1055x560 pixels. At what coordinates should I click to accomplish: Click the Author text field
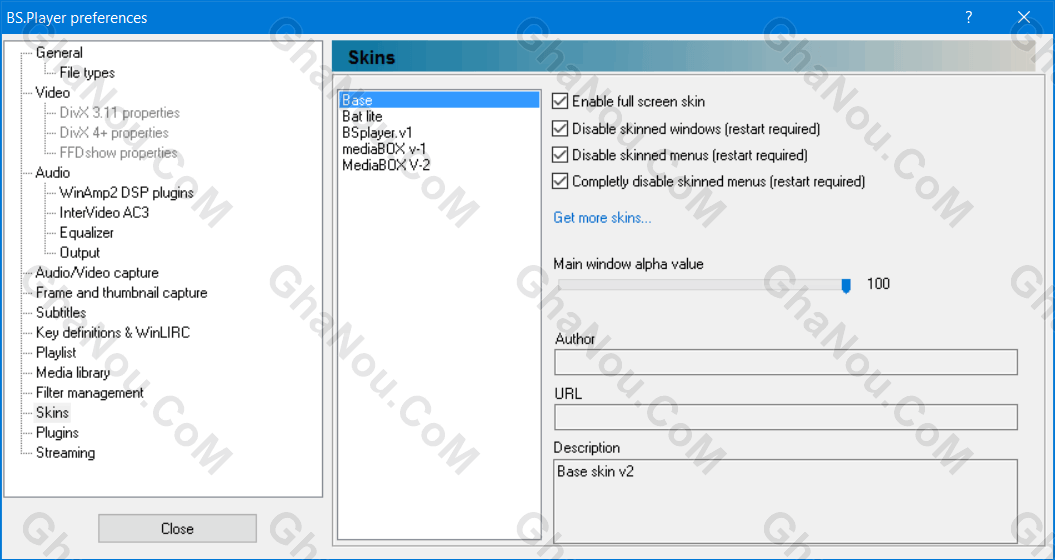click(x=786, y=362)
